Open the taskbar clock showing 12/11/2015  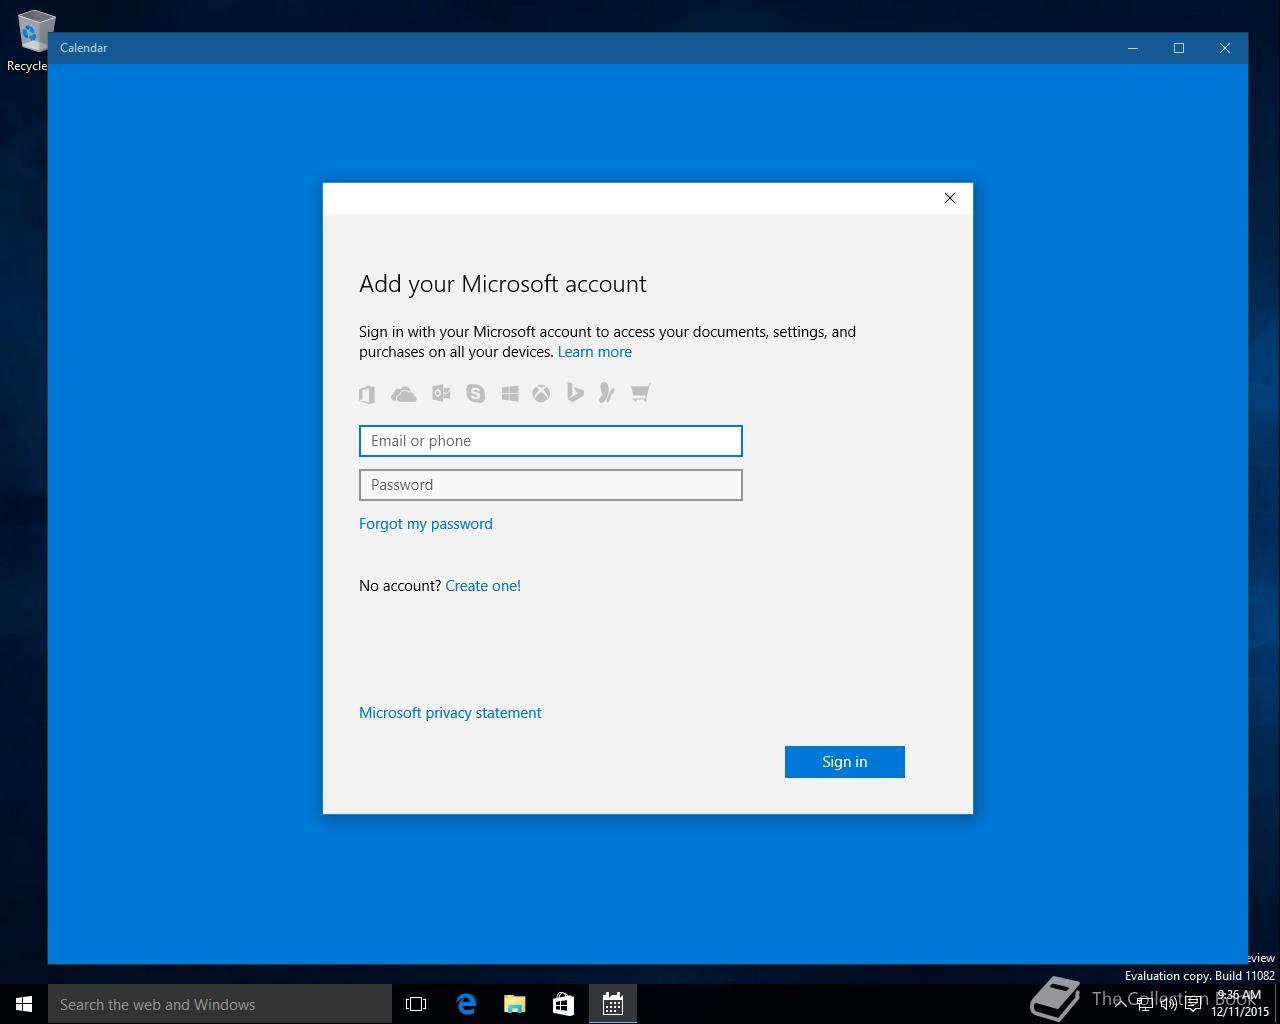pos(1240,1004)
